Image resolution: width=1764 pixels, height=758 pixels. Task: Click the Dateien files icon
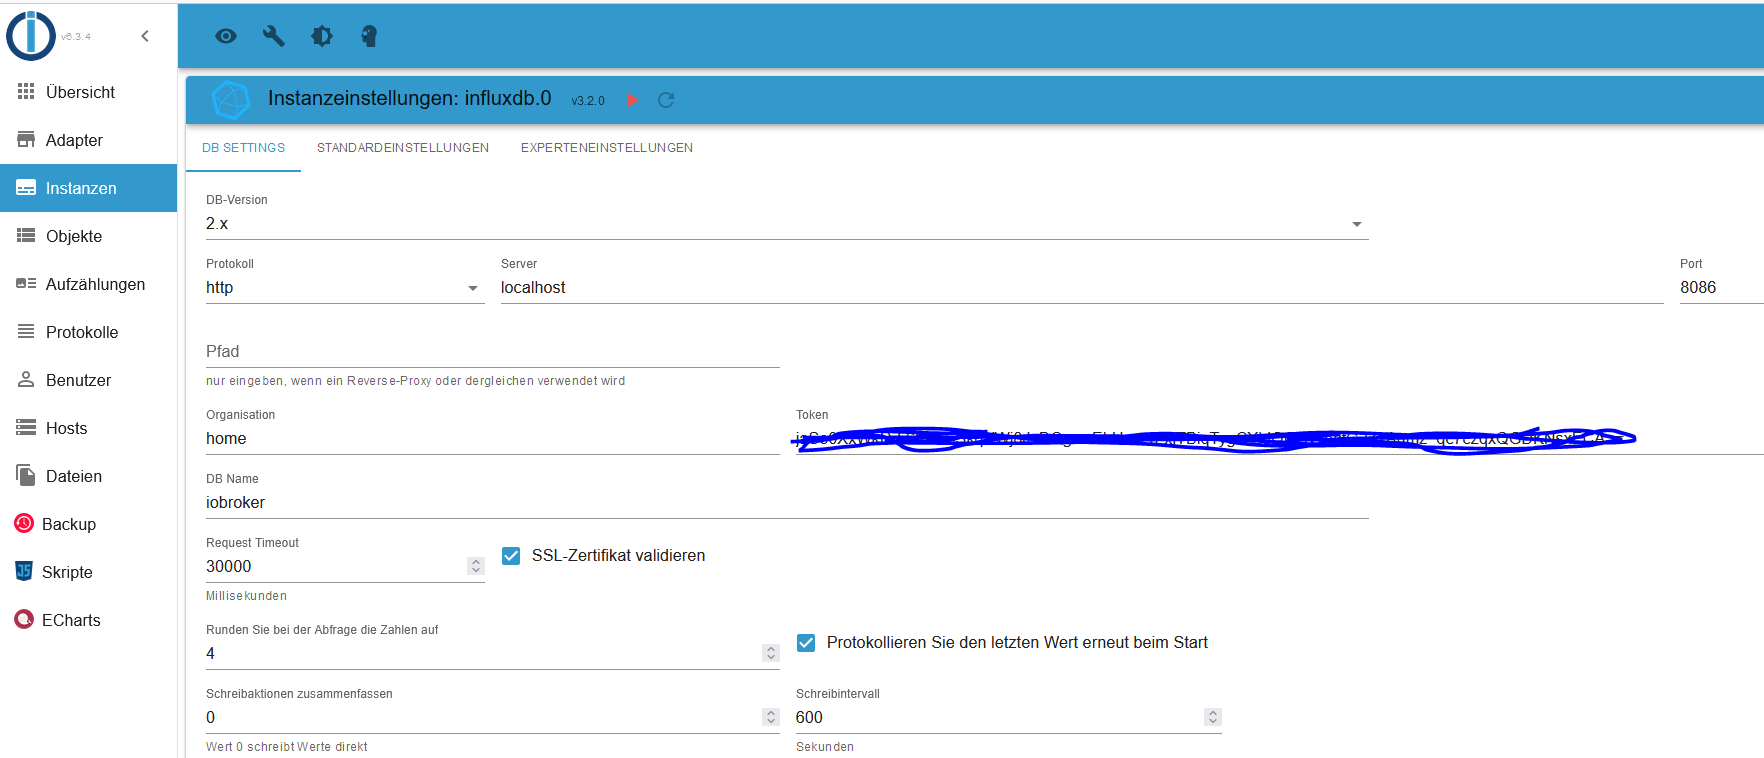click(26, 476)
